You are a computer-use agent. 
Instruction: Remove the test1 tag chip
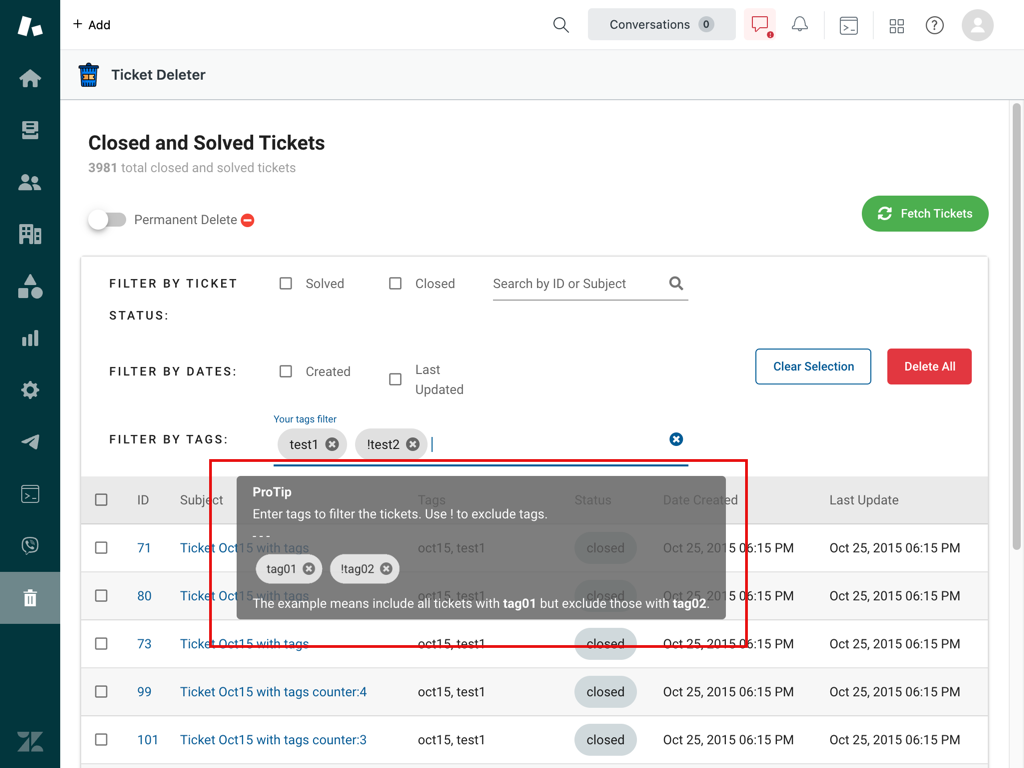[332, 444]
